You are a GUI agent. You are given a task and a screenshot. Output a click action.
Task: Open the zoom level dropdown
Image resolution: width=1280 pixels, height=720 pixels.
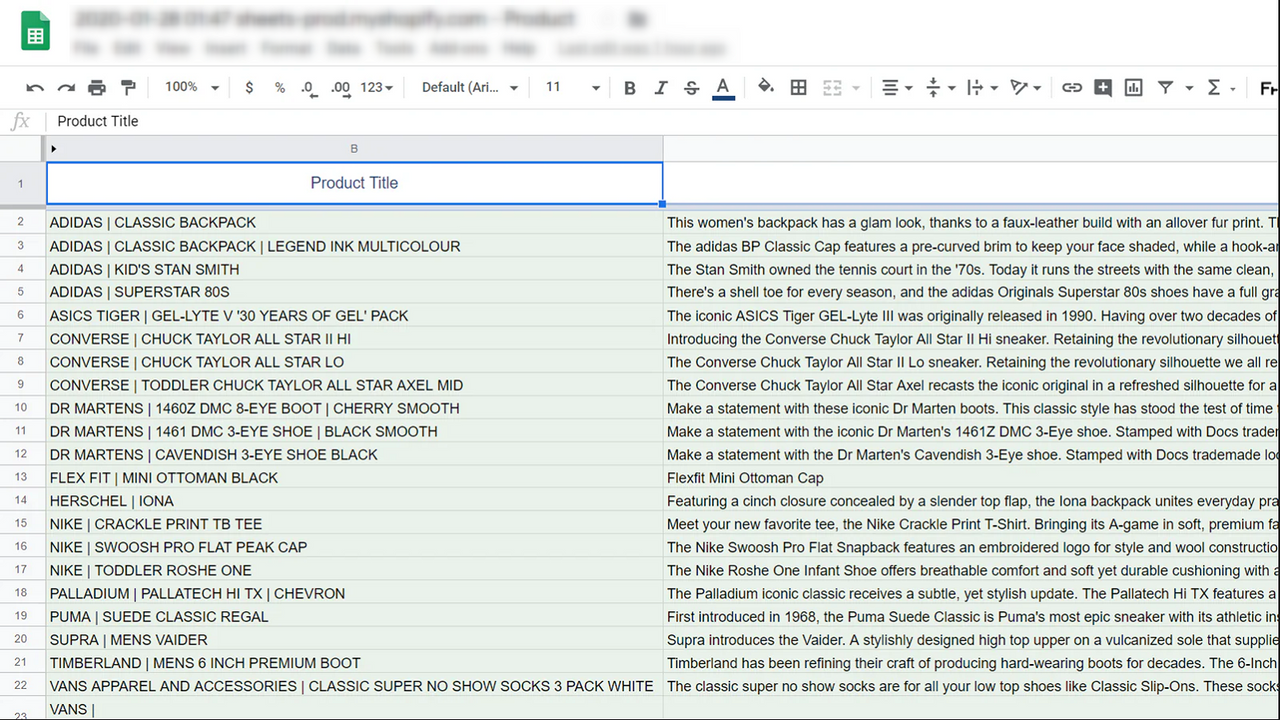coord(190,87)
